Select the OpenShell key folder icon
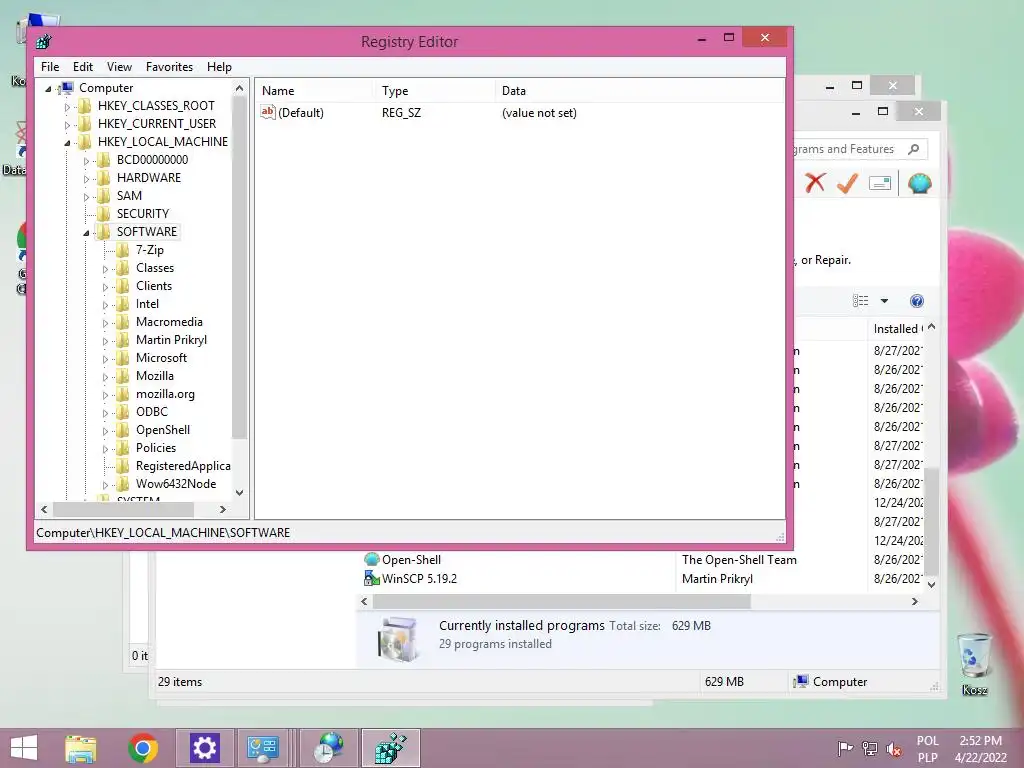Image resolution: width=1024 pixels, height=768 pixels. (x=123, y=430)
